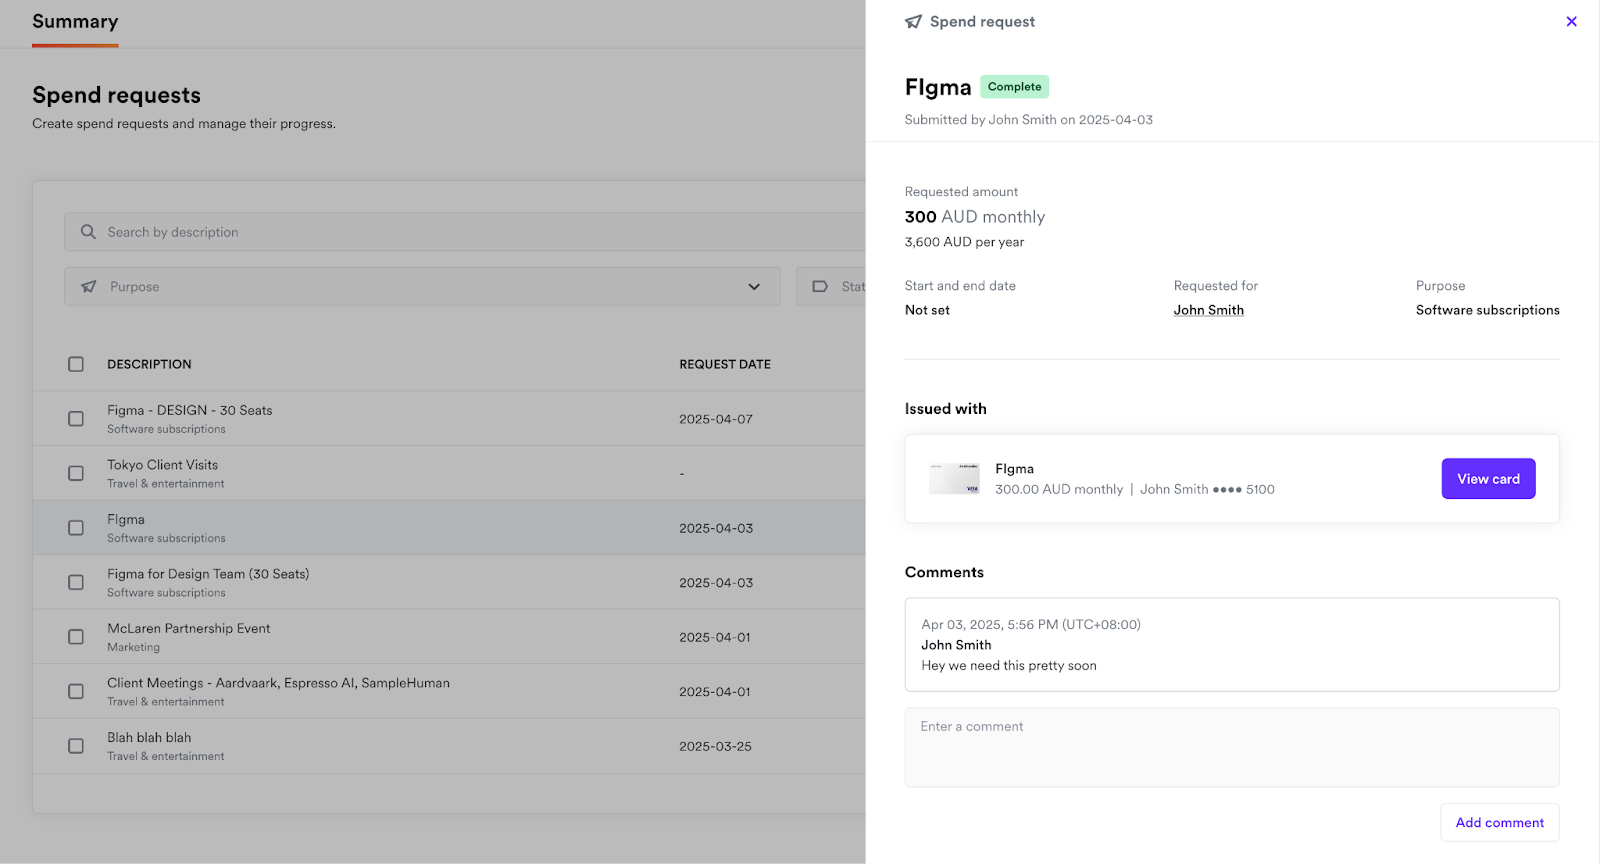This screenshot has height=864, width=1600.
Task: Check the Figma for Design Team row checkbox
Action: click(x=76, y=582)
